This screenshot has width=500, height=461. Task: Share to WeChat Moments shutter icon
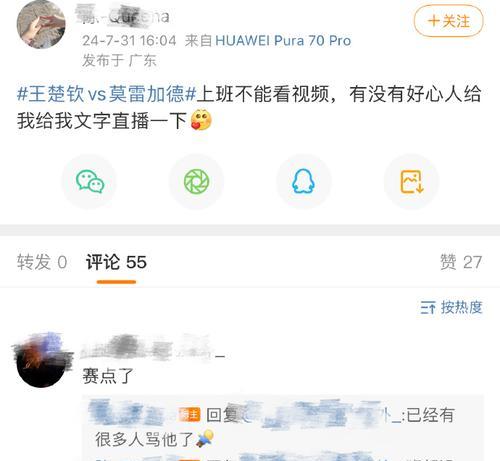(197, 182)
